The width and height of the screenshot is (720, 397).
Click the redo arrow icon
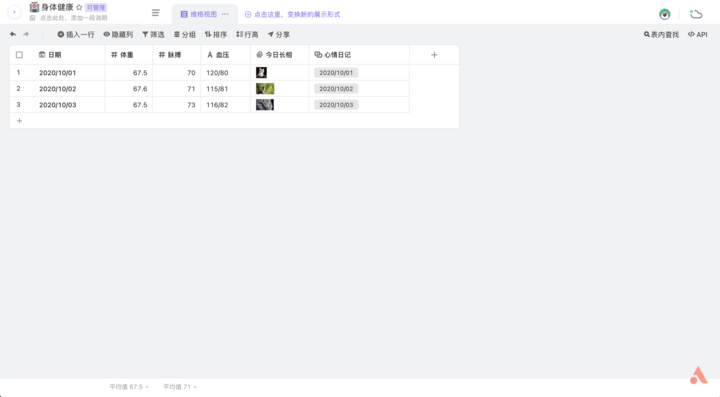coord(26,34)
